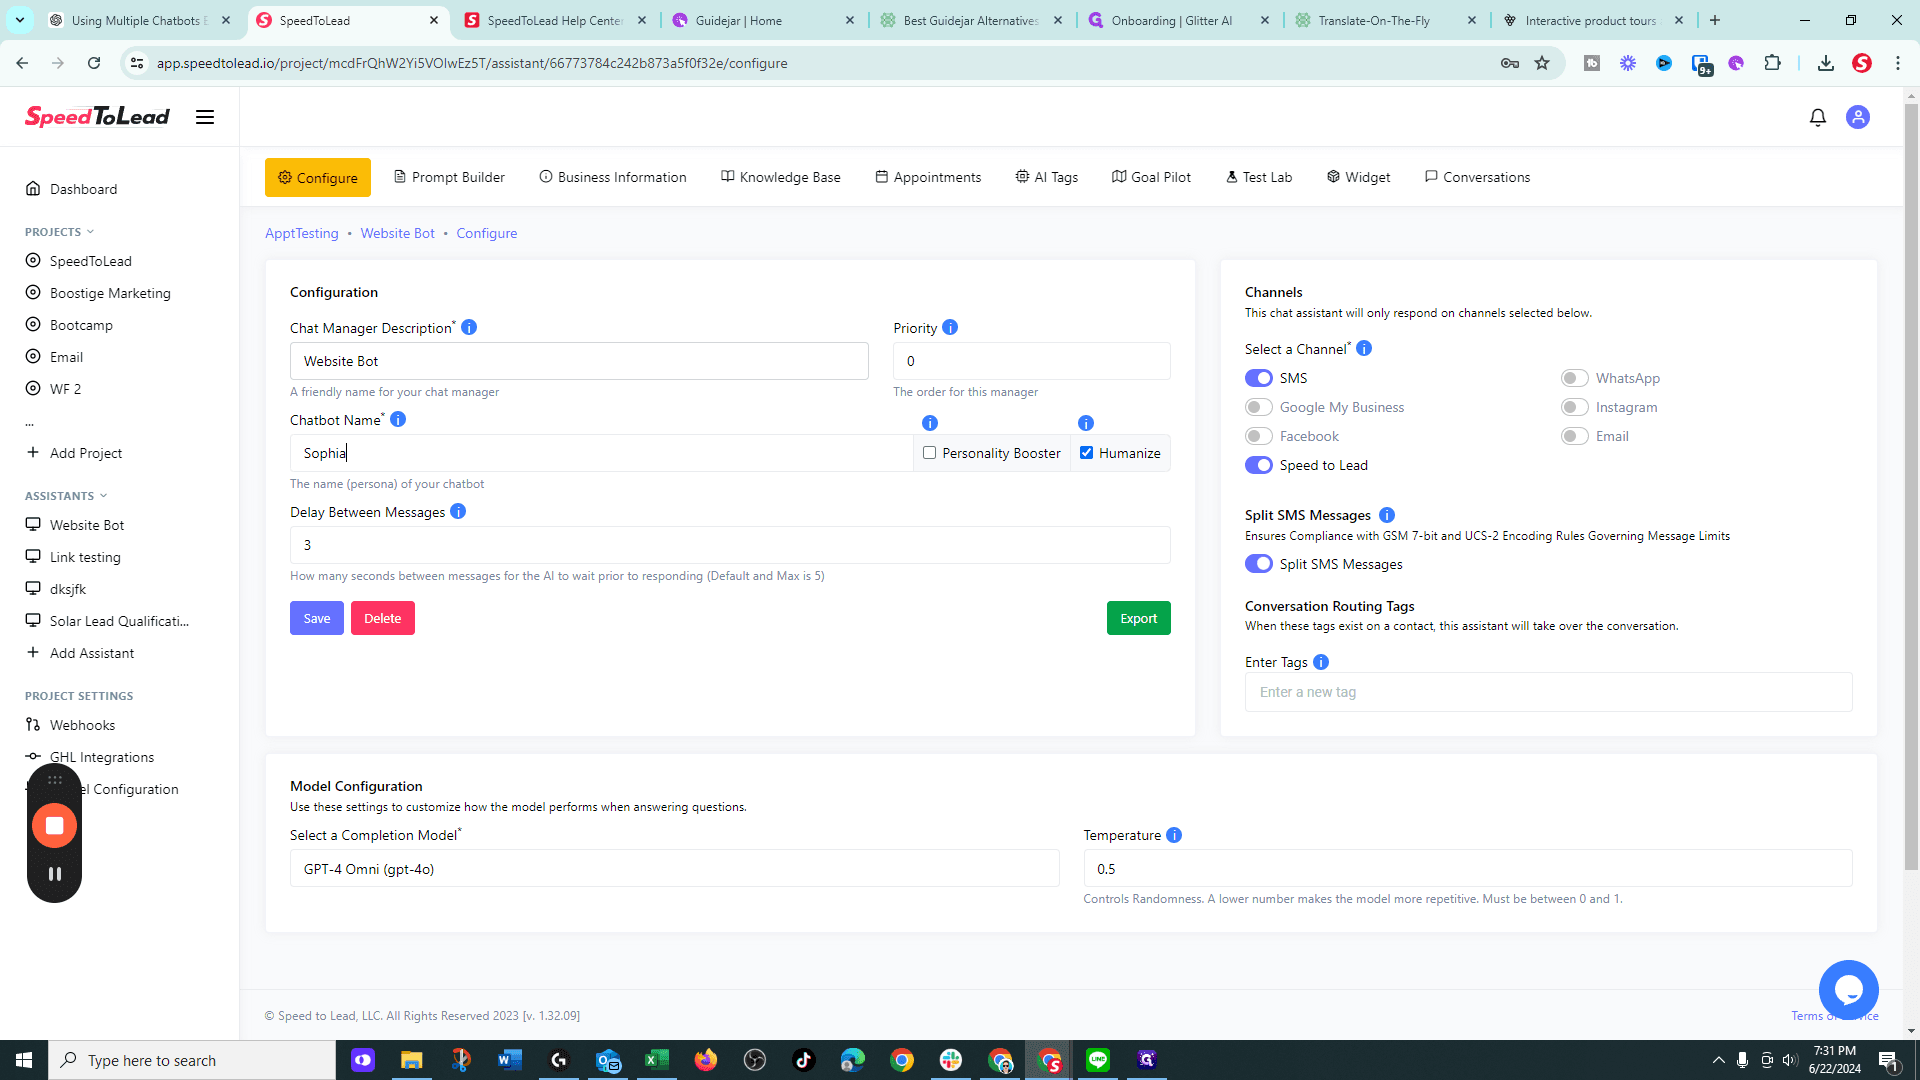Enable the Email channel toggle
1920x1080 pixels.
[1574, 436]
